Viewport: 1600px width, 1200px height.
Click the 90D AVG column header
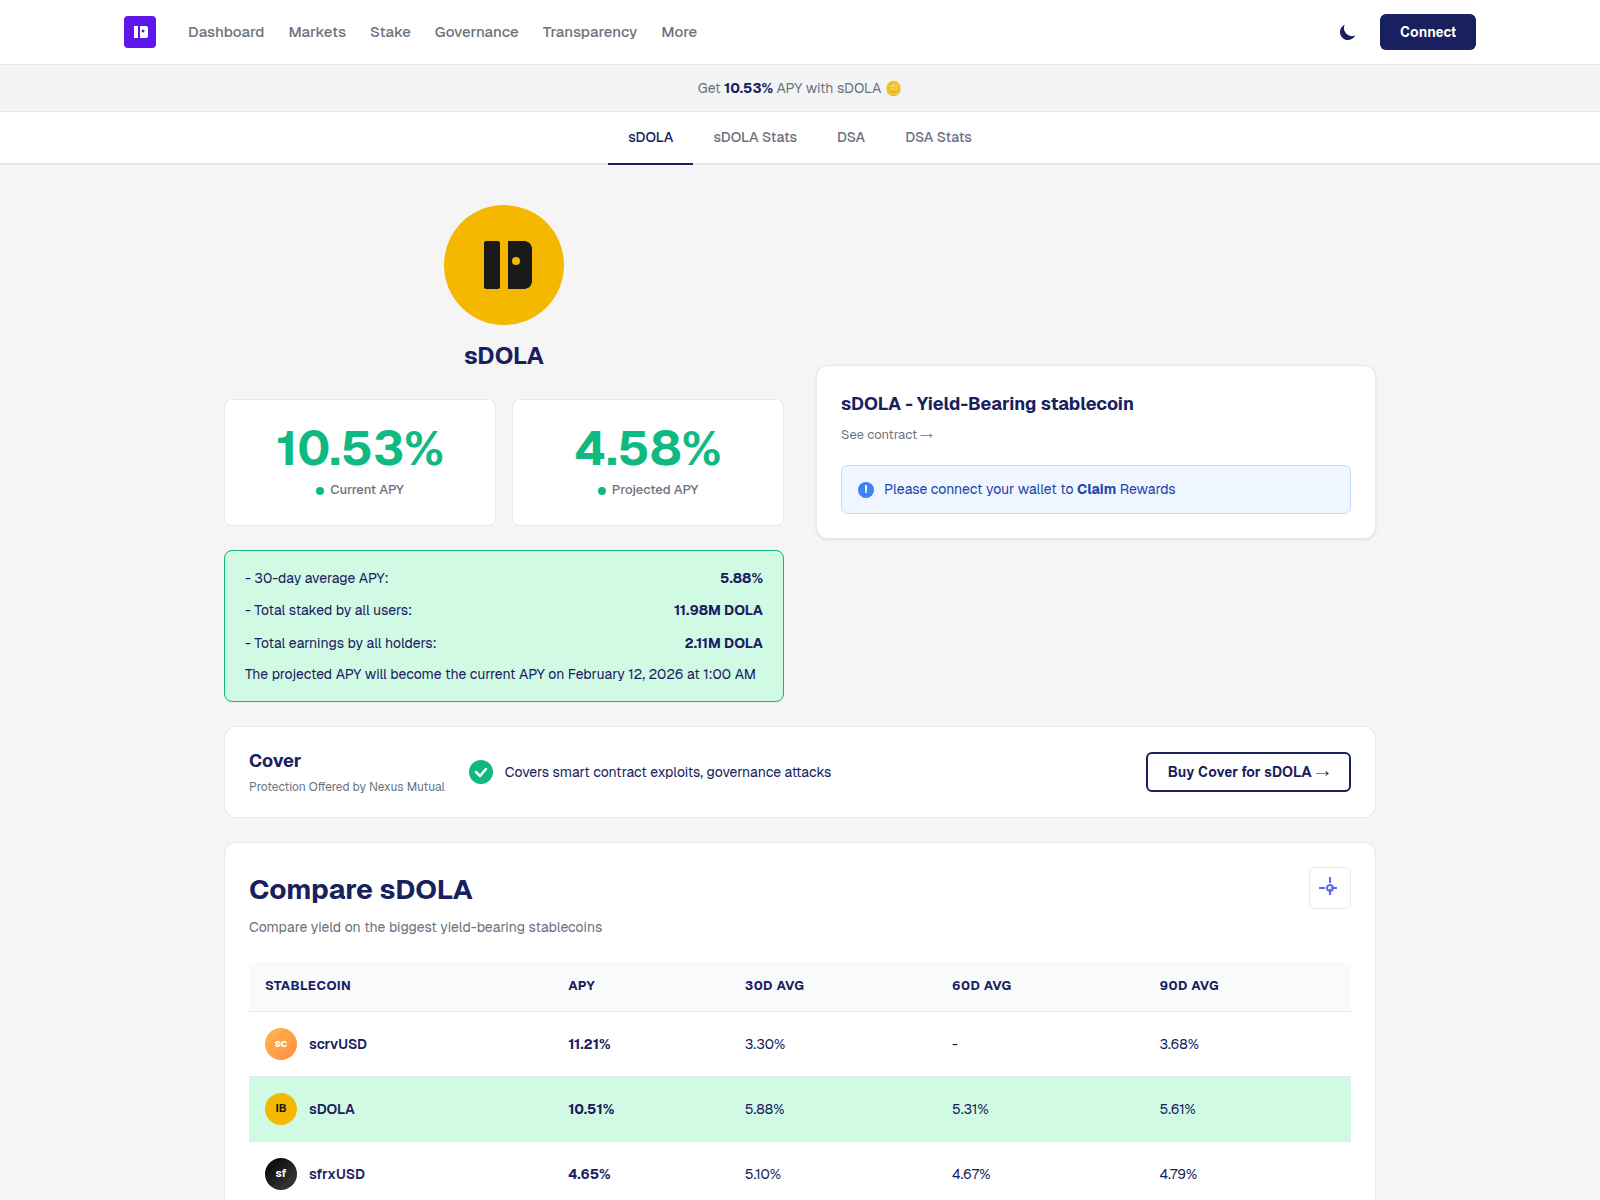click(x=1189, y=986)
